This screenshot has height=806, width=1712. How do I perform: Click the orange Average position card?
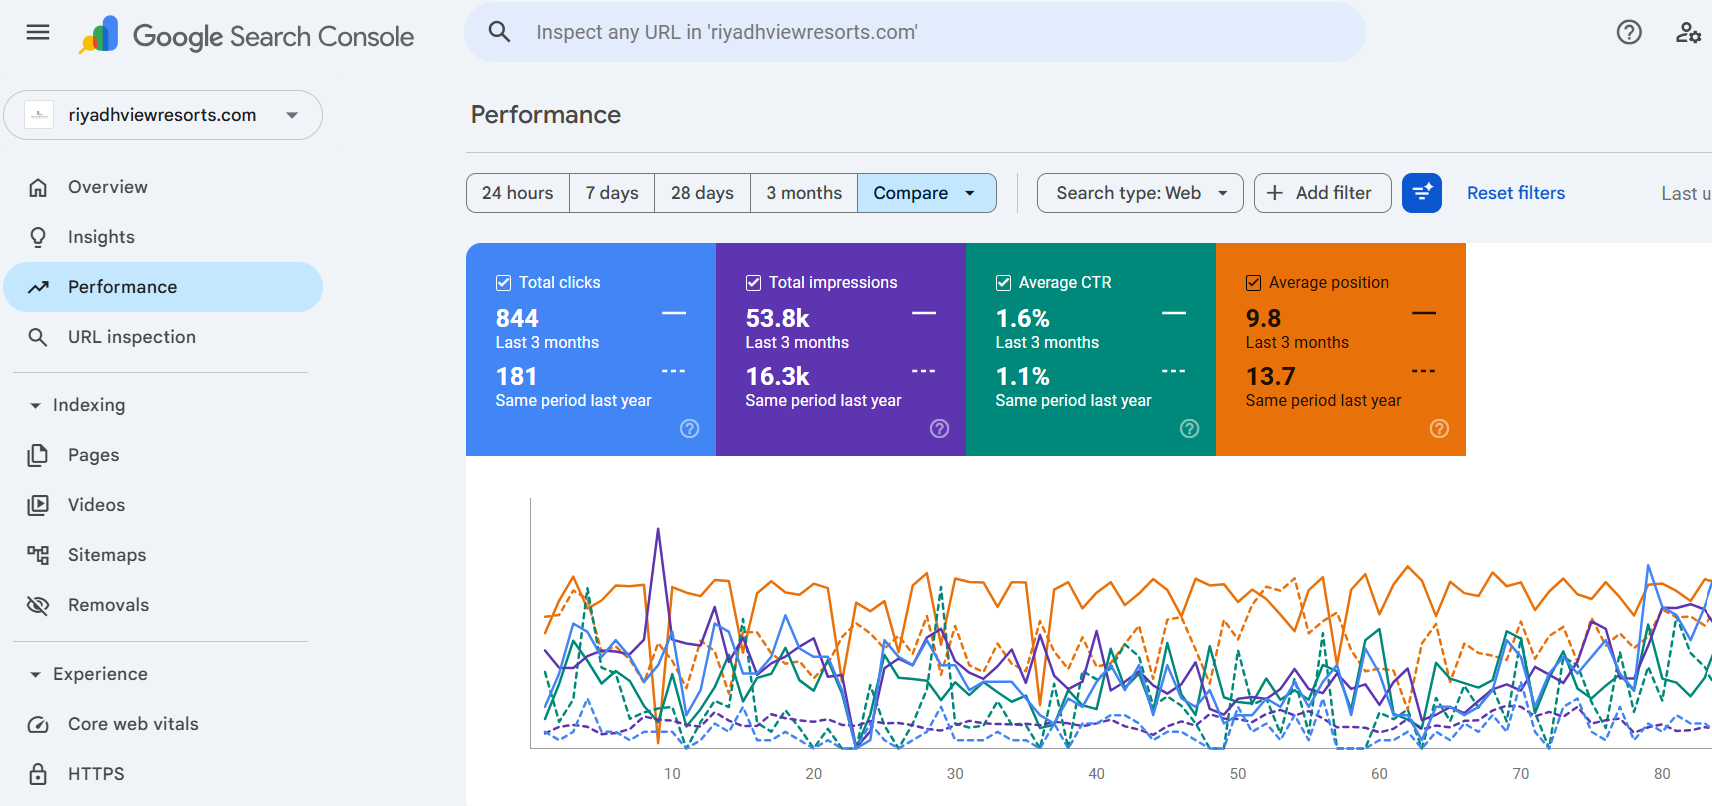[x=1340, y=350]
